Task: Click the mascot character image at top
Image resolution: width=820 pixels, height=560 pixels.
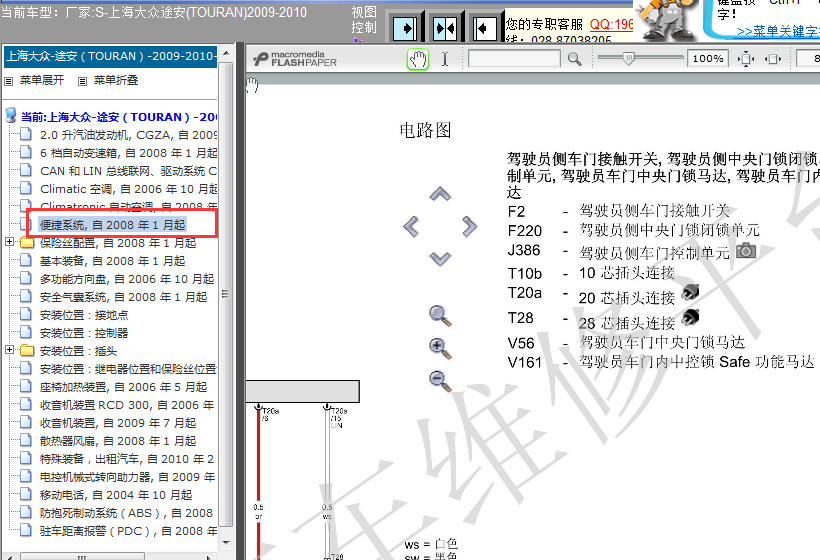Action: click(667, 21)
